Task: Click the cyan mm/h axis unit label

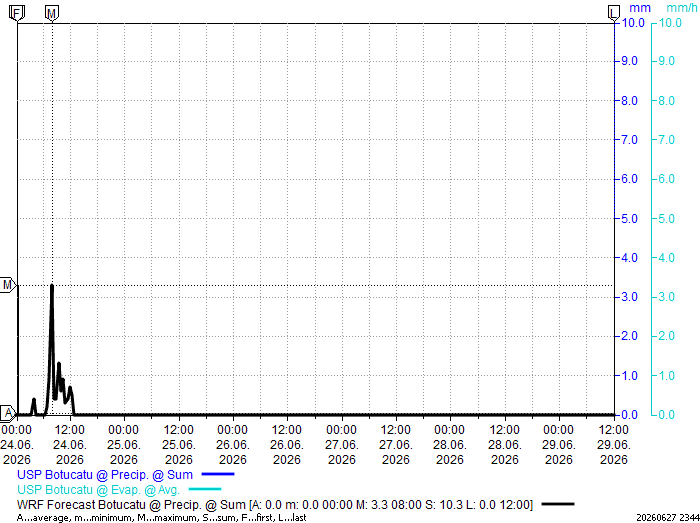Action: [x=682, y=8]
